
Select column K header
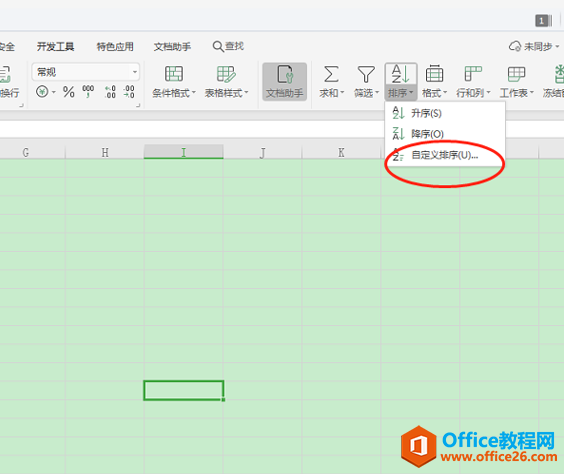[341, 152]
